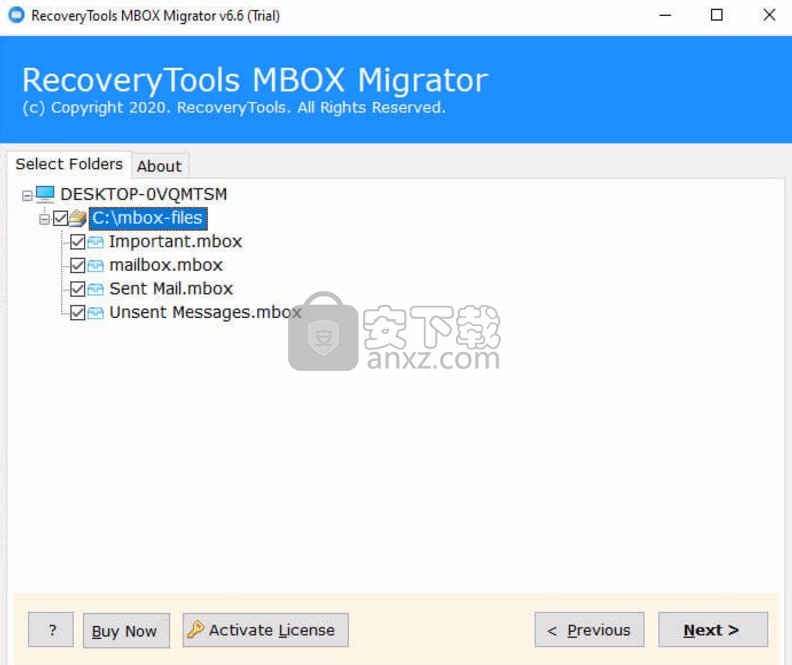Click the mailbox icon of Sent Mail.mbox
Screen dimensions: 792x665
coord(95,289)
